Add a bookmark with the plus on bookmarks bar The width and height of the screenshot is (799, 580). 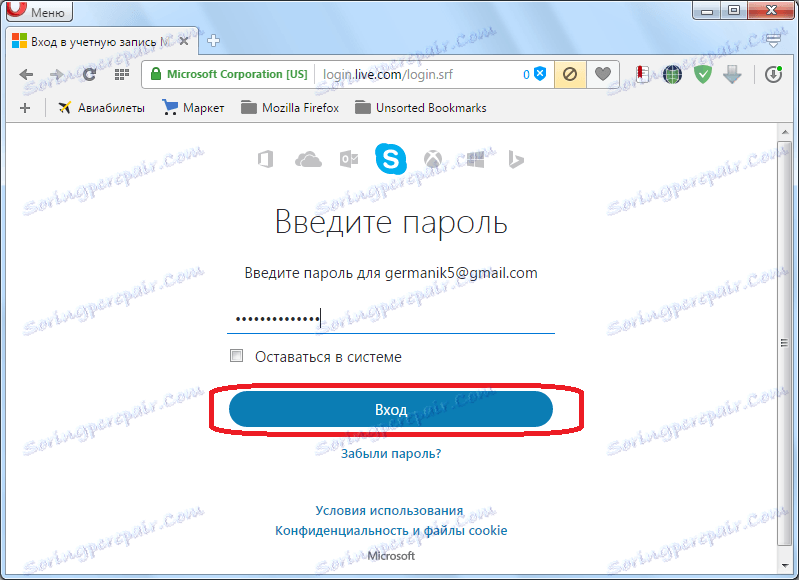tap(25, 108)
